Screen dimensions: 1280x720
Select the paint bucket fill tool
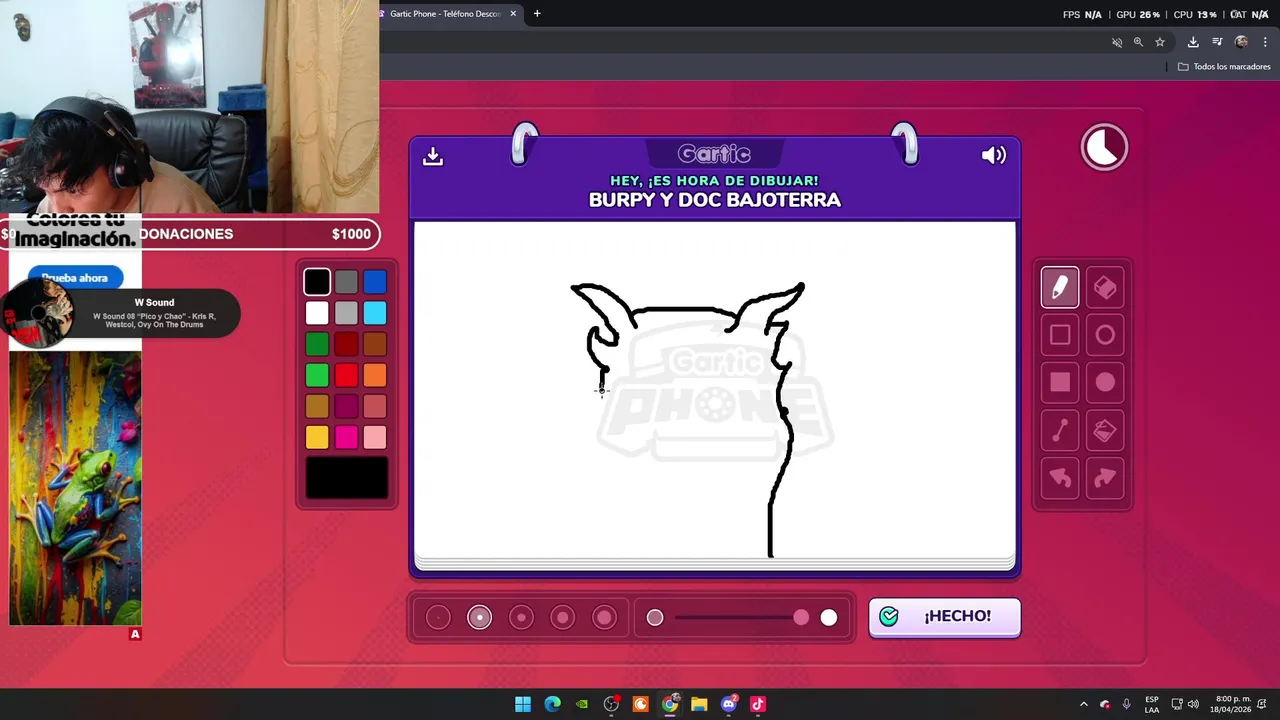pos(1105,430)
